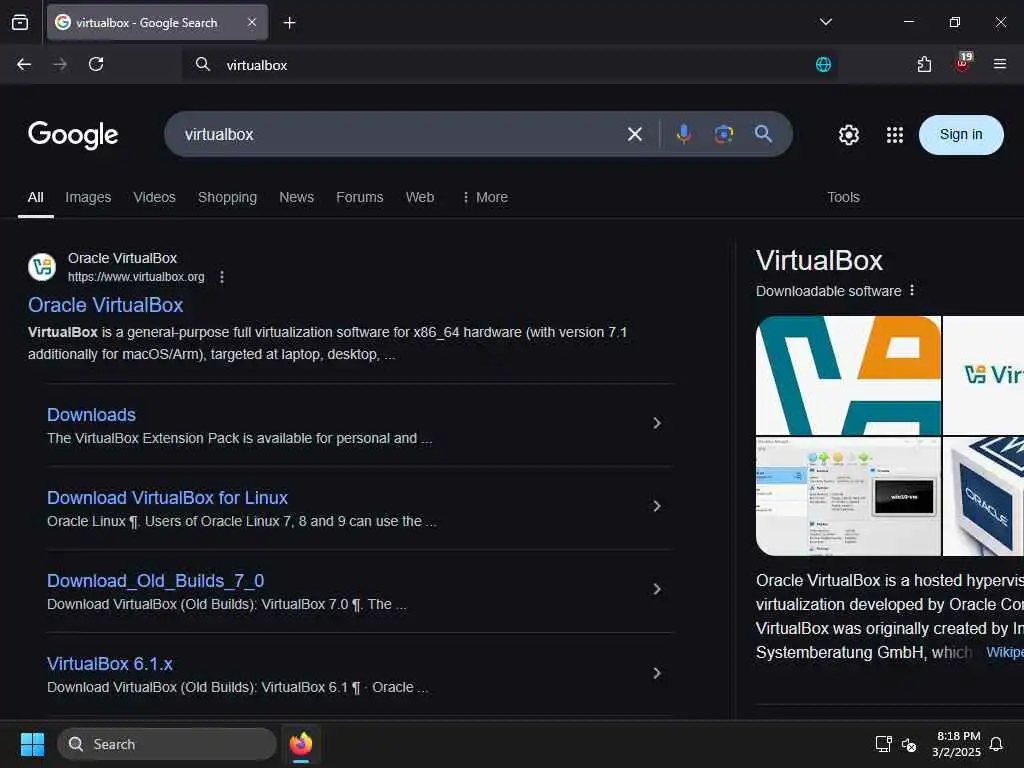1024x768 pixels.
Task: Open a new browser tab
Action: [289, 23]
